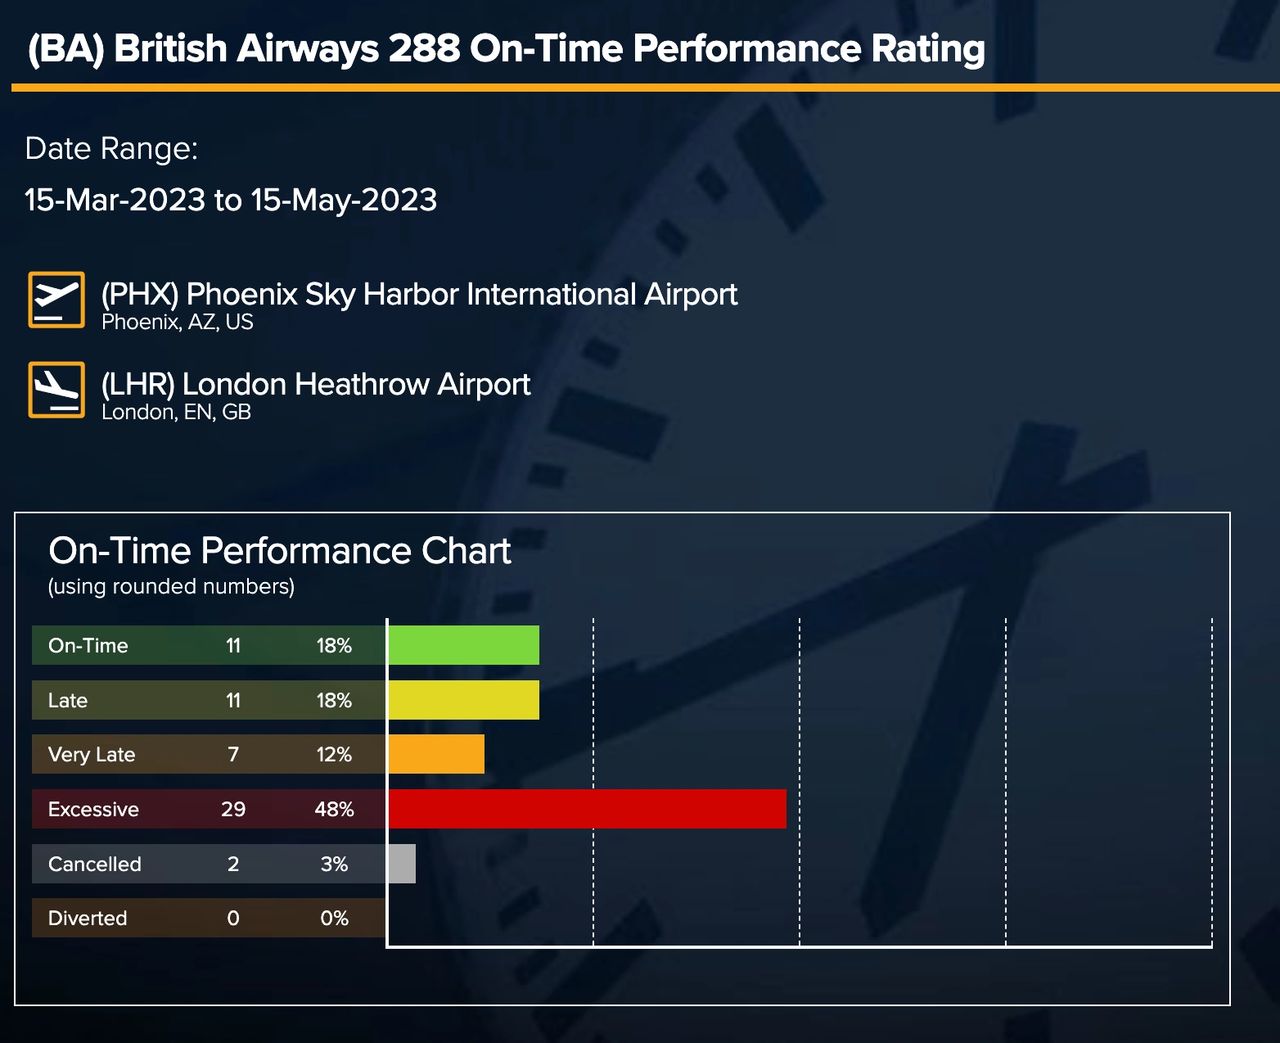Click the British Airways 288 page title
Screen dimensions: 1280x1043
click(507, 48)
